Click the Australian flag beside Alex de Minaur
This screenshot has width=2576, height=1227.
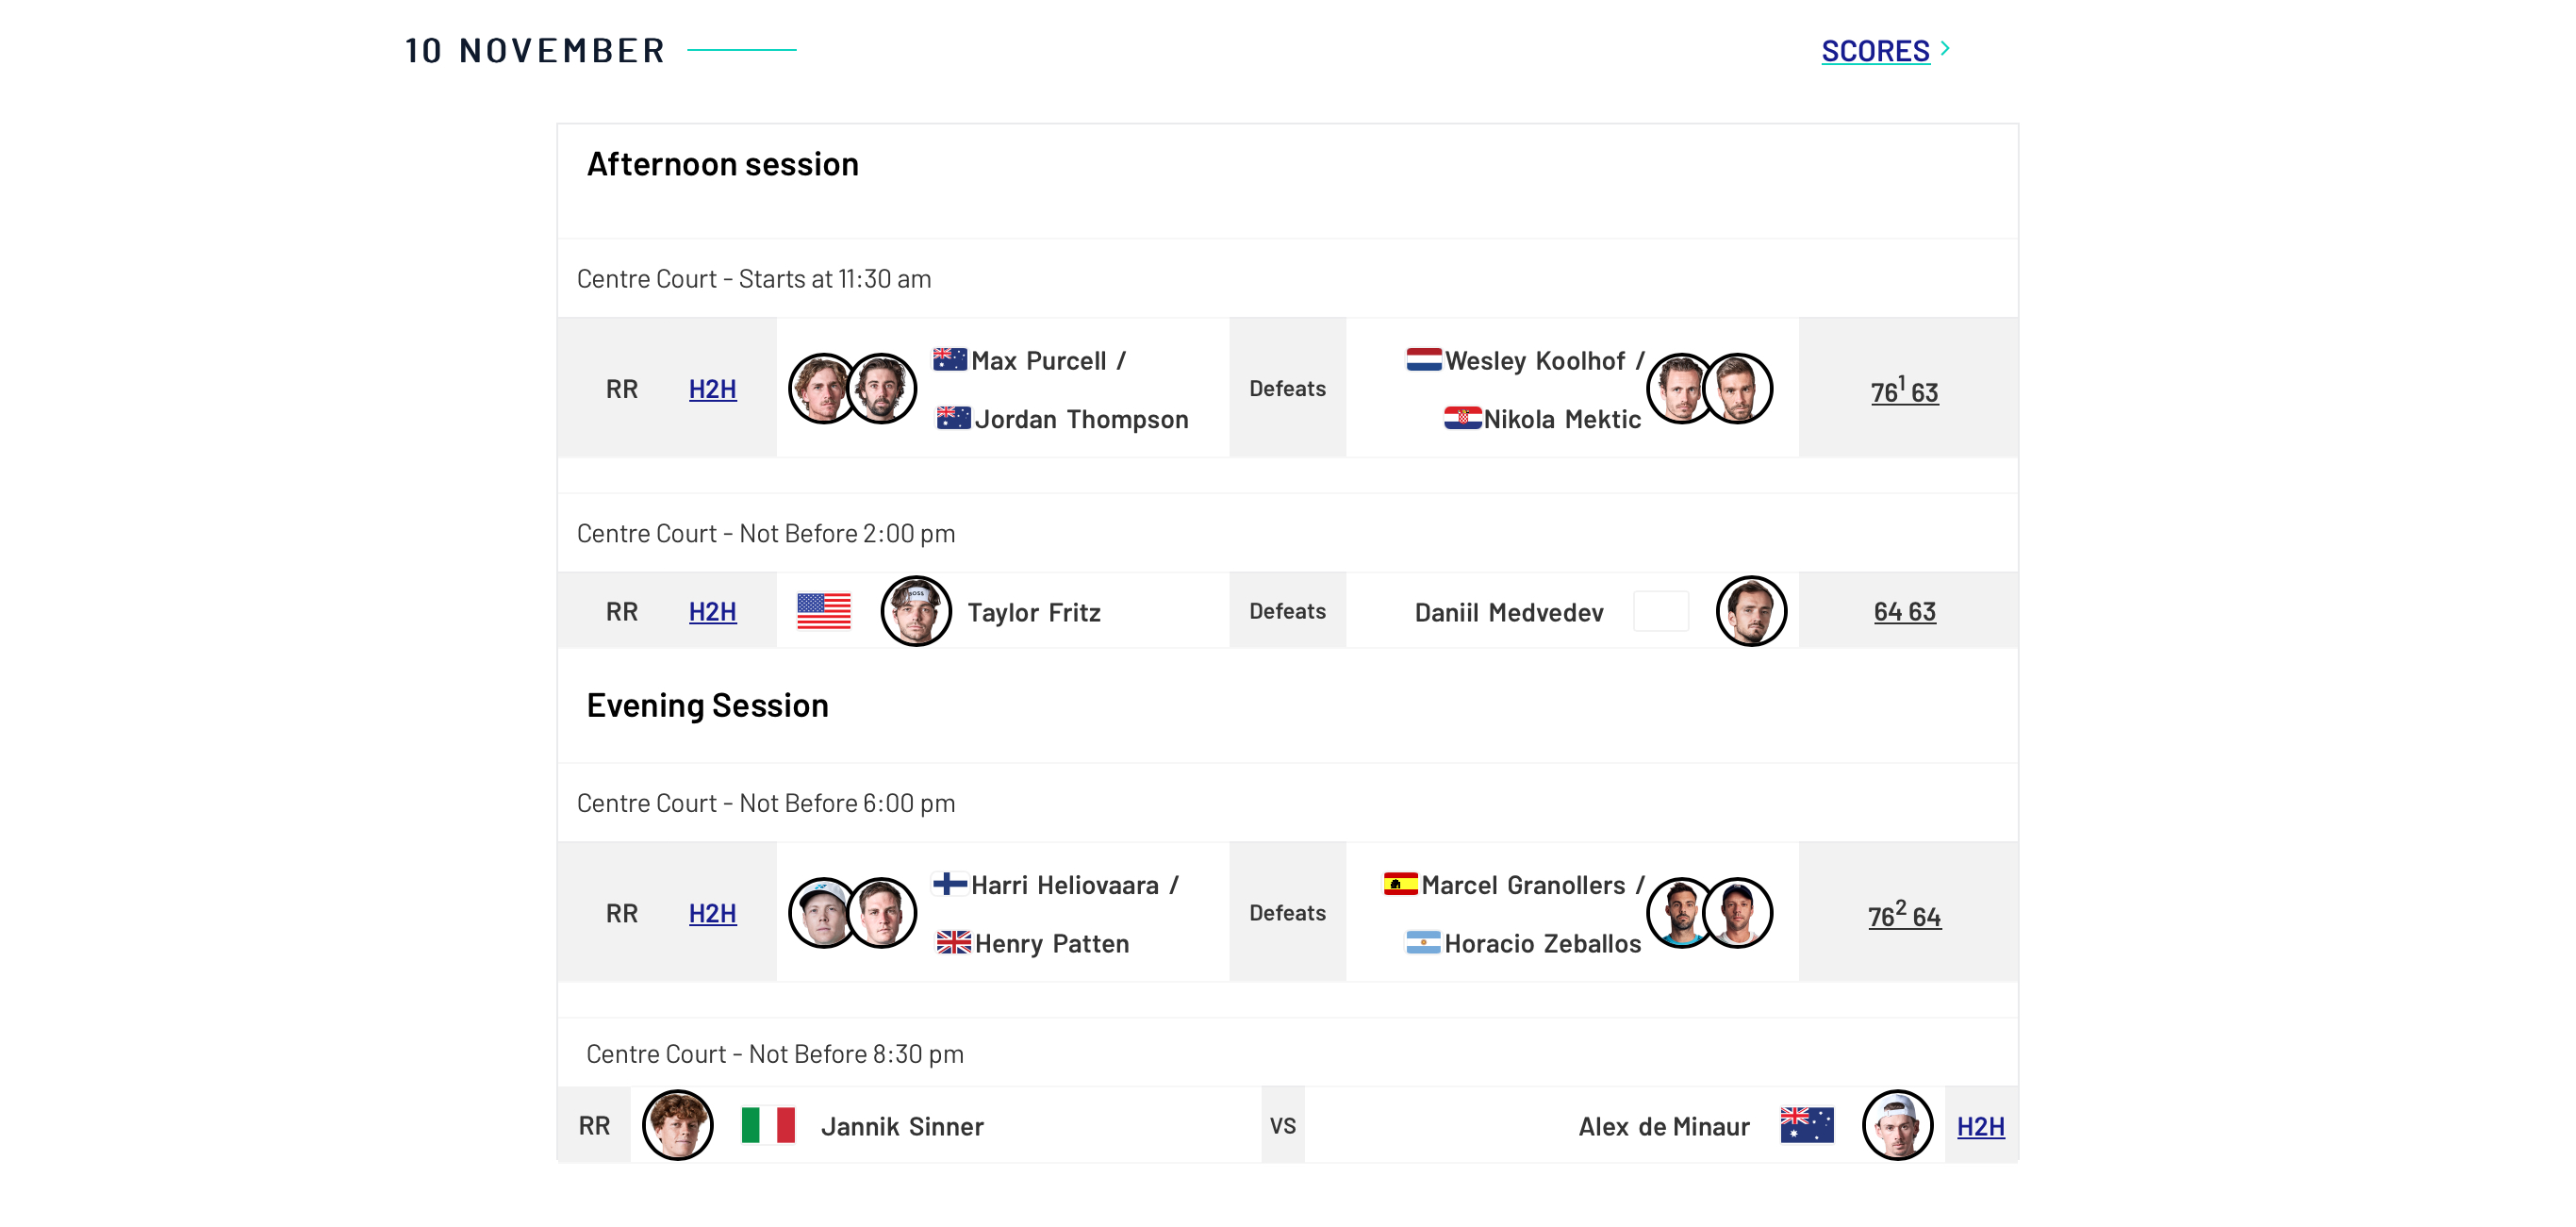1807,1125
